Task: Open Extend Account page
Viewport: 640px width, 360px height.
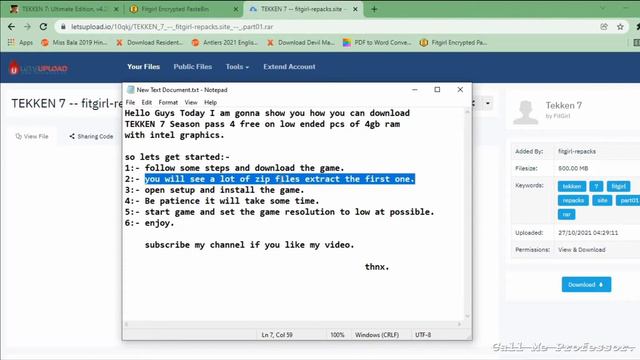Action: 289,67
